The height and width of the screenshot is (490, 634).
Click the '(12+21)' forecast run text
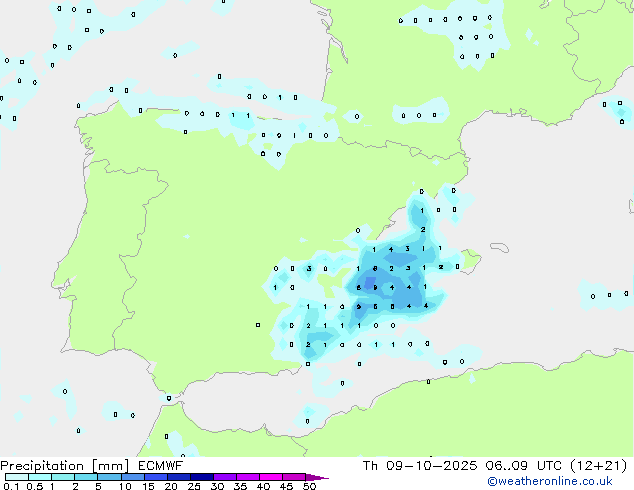click(x=598, y=466)
